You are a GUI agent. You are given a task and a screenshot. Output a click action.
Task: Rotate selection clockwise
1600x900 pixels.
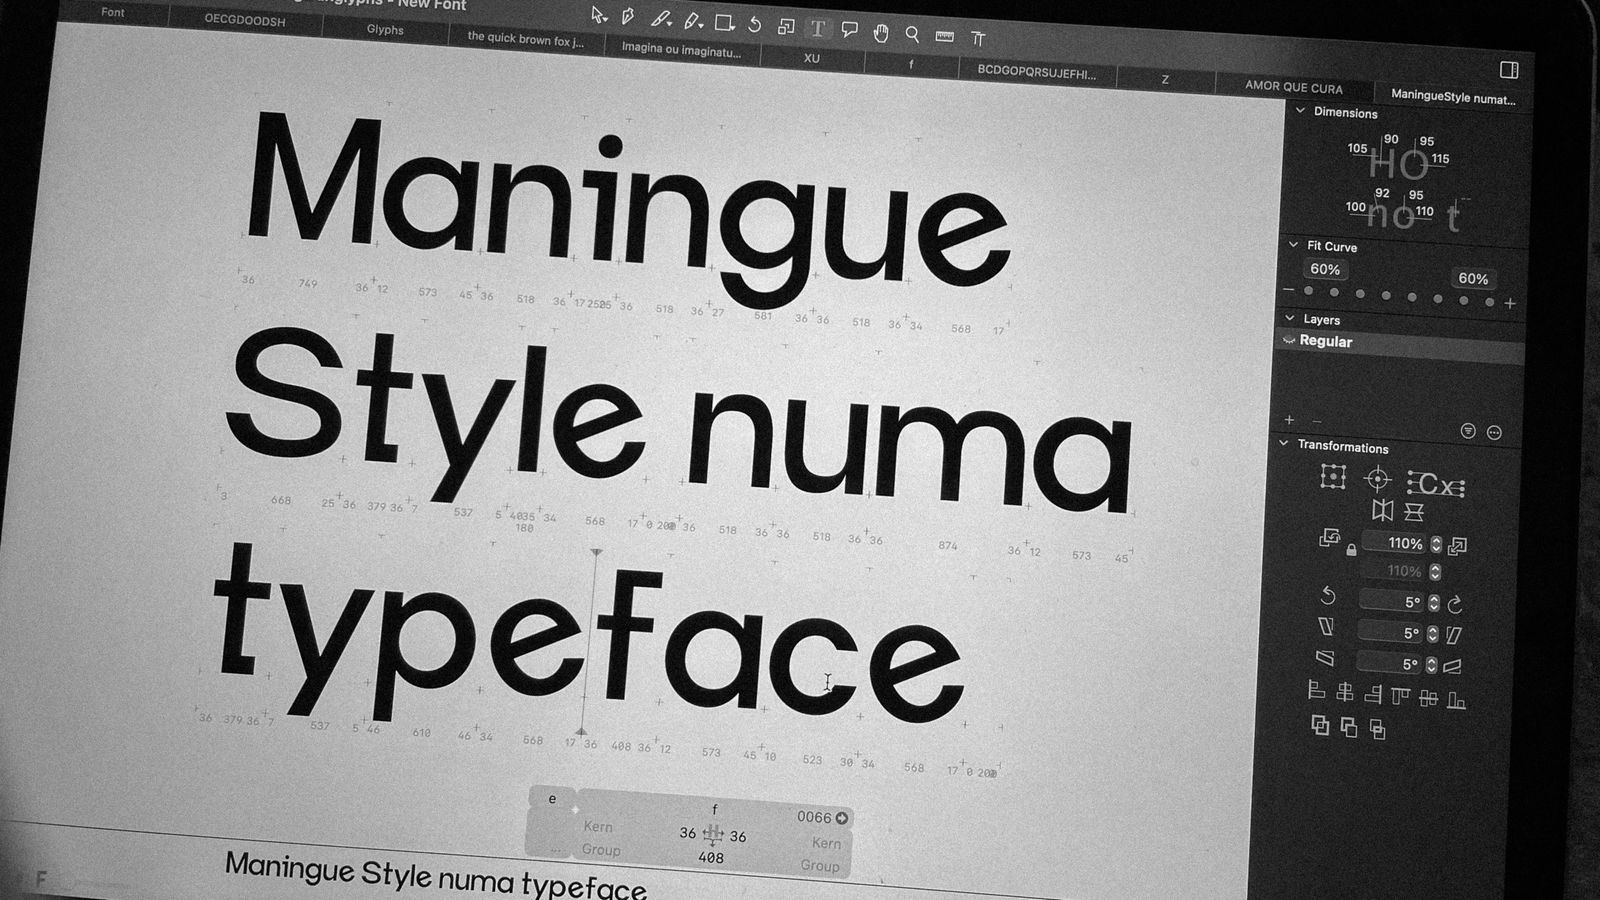[1455, 604]
